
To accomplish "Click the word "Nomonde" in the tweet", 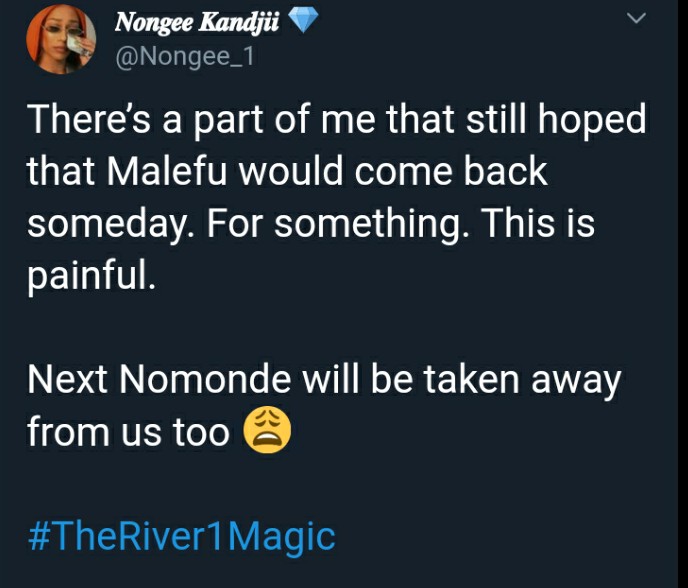I will [x=205, y=379].
